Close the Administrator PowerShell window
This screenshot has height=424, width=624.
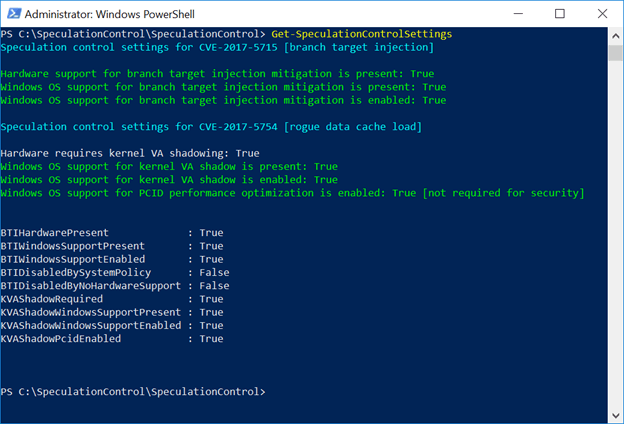pyautogui.click(x=602, y=14)
